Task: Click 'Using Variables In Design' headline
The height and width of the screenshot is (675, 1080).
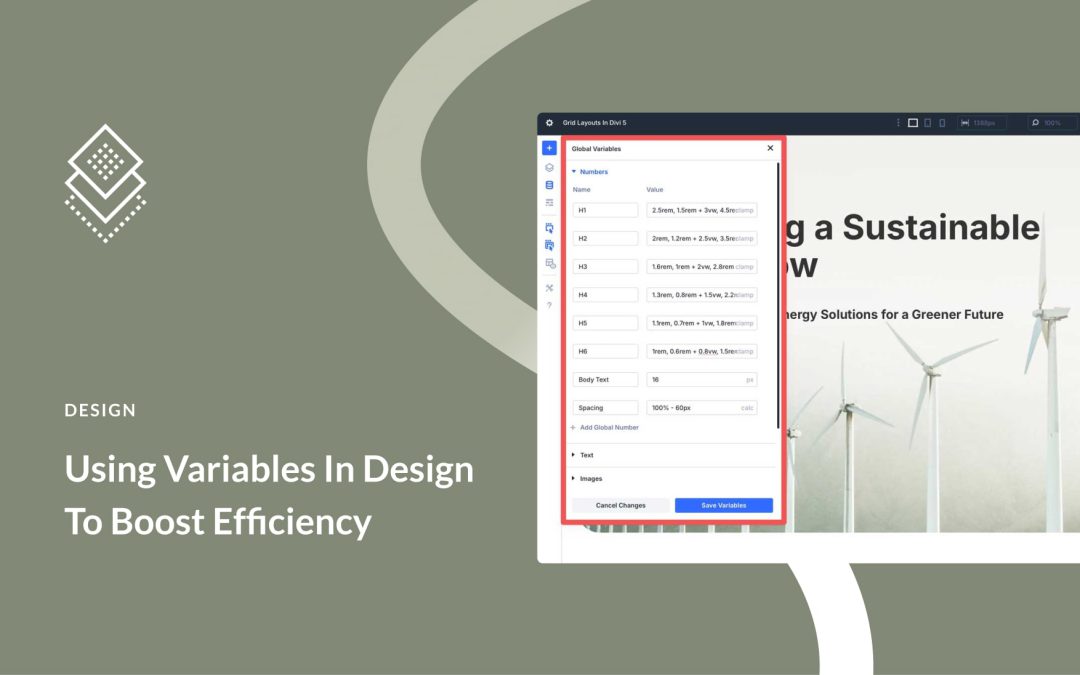Action: 269,469
